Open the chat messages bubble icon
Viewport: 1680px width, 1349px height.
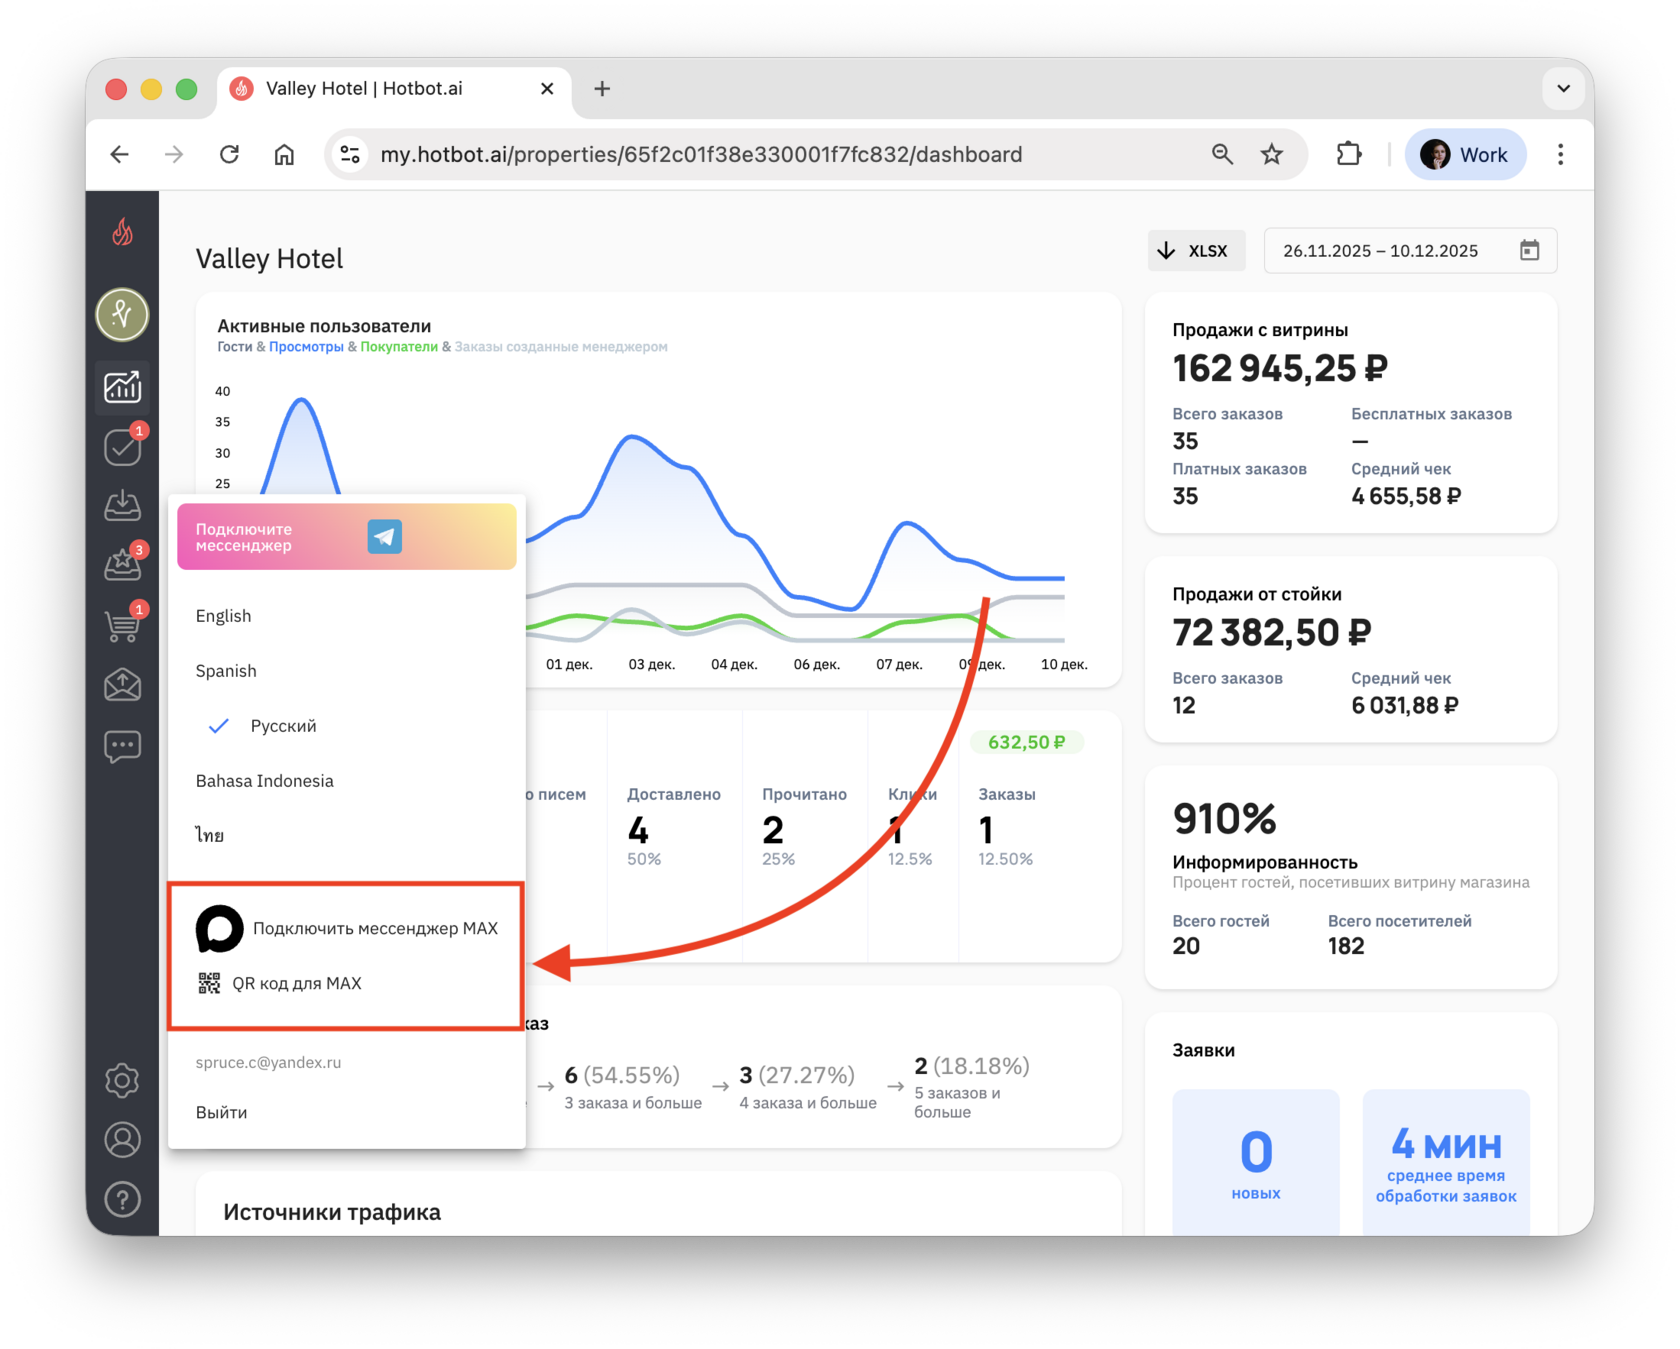click(x=122, y=746)
